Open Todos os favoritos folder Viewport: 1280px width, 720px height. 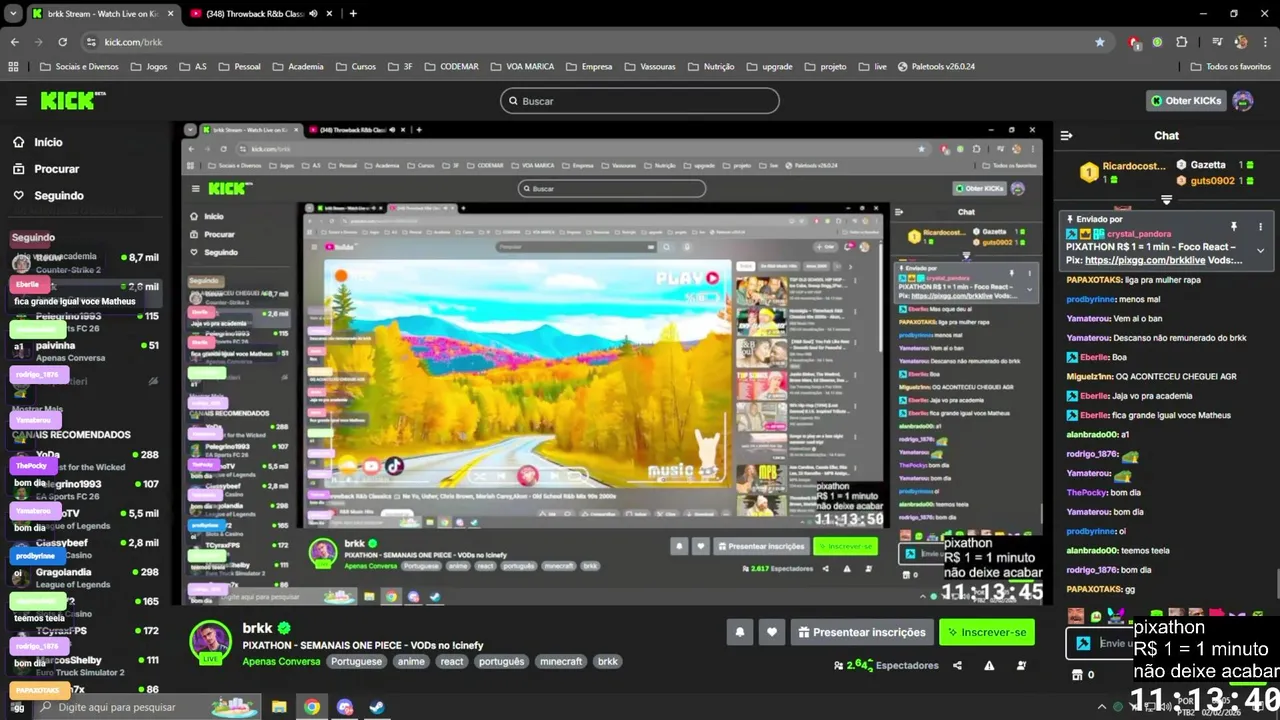(1230, 67)
